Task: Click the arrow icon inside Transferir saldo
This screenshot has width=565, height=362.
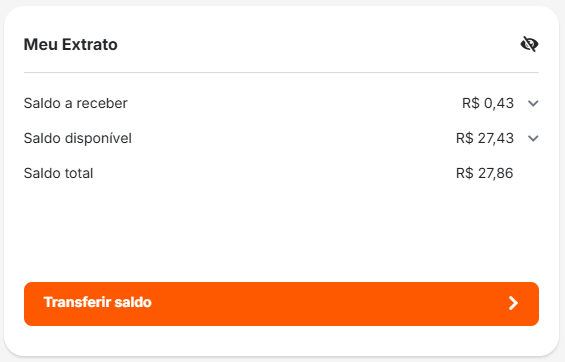Action: point(513,303)
